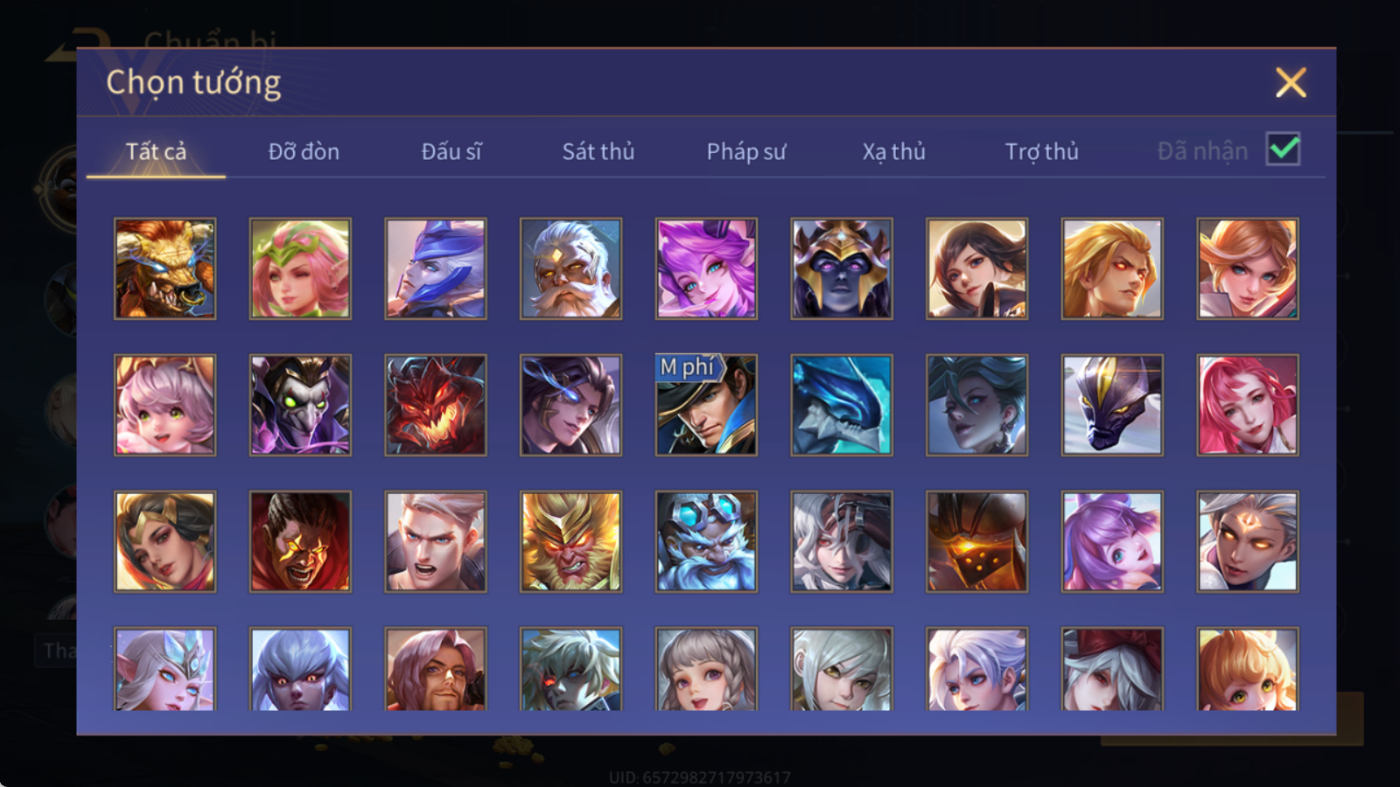
Task: Click the "Tất cả" tab
Action: coord(156,152)
